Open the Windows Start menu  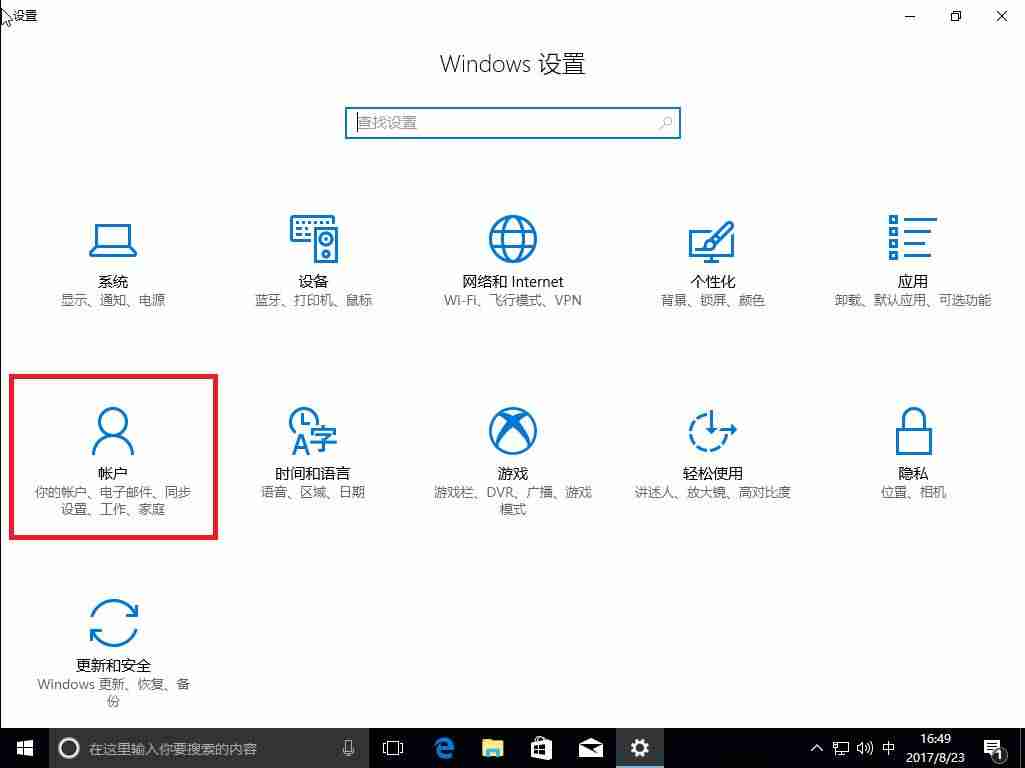coord(24,748)
